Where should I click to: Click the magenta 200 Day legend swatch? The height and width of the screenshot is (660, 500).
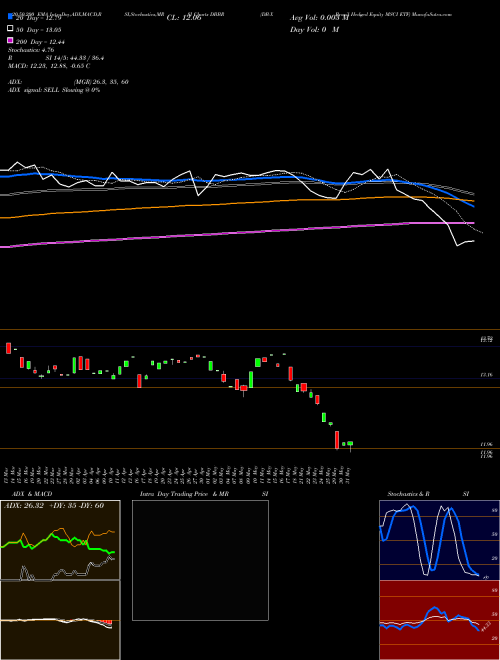tap(10, 40)
